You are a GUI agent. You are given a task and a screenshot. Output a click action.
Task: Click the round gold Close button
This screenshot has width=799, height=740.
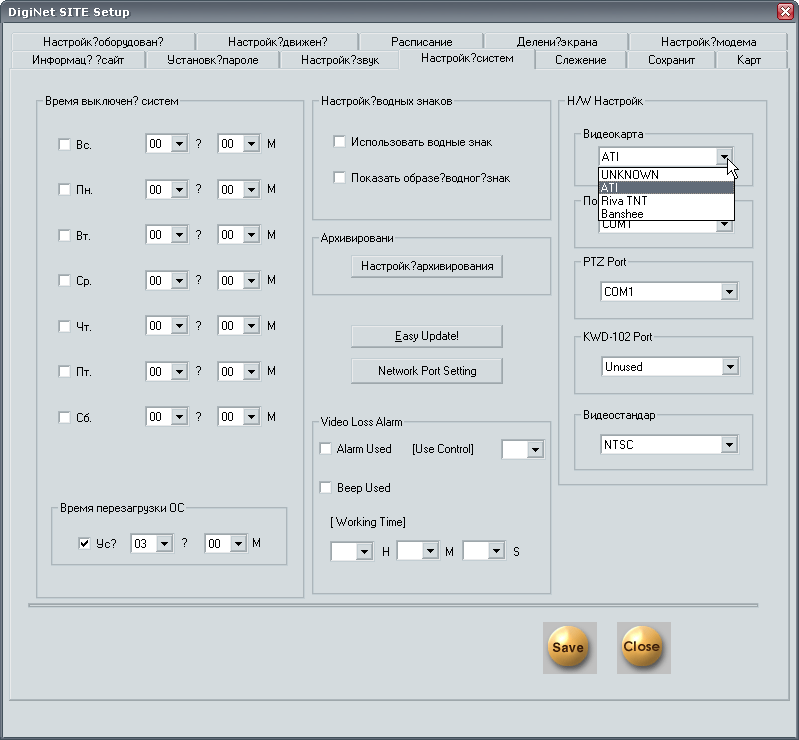tap(642, 647)
